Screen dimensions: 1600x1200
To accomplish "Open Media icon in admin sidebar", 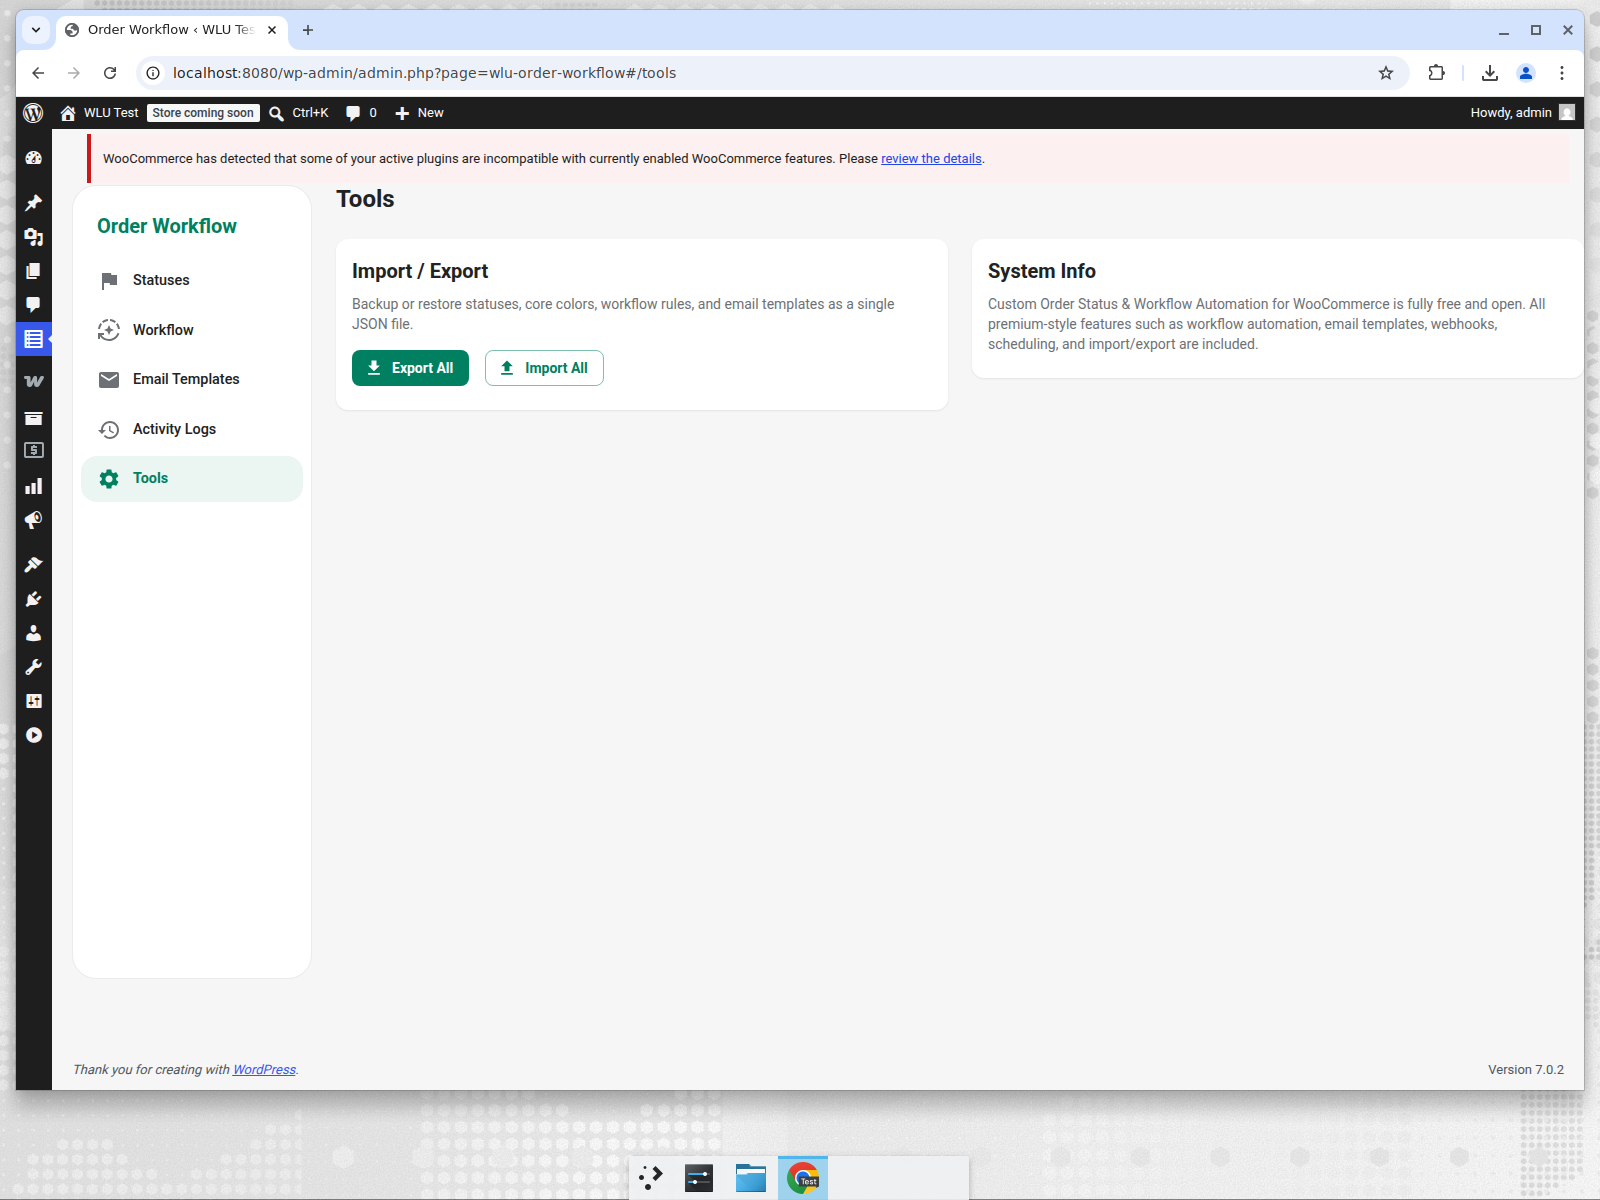I will 33,237.
